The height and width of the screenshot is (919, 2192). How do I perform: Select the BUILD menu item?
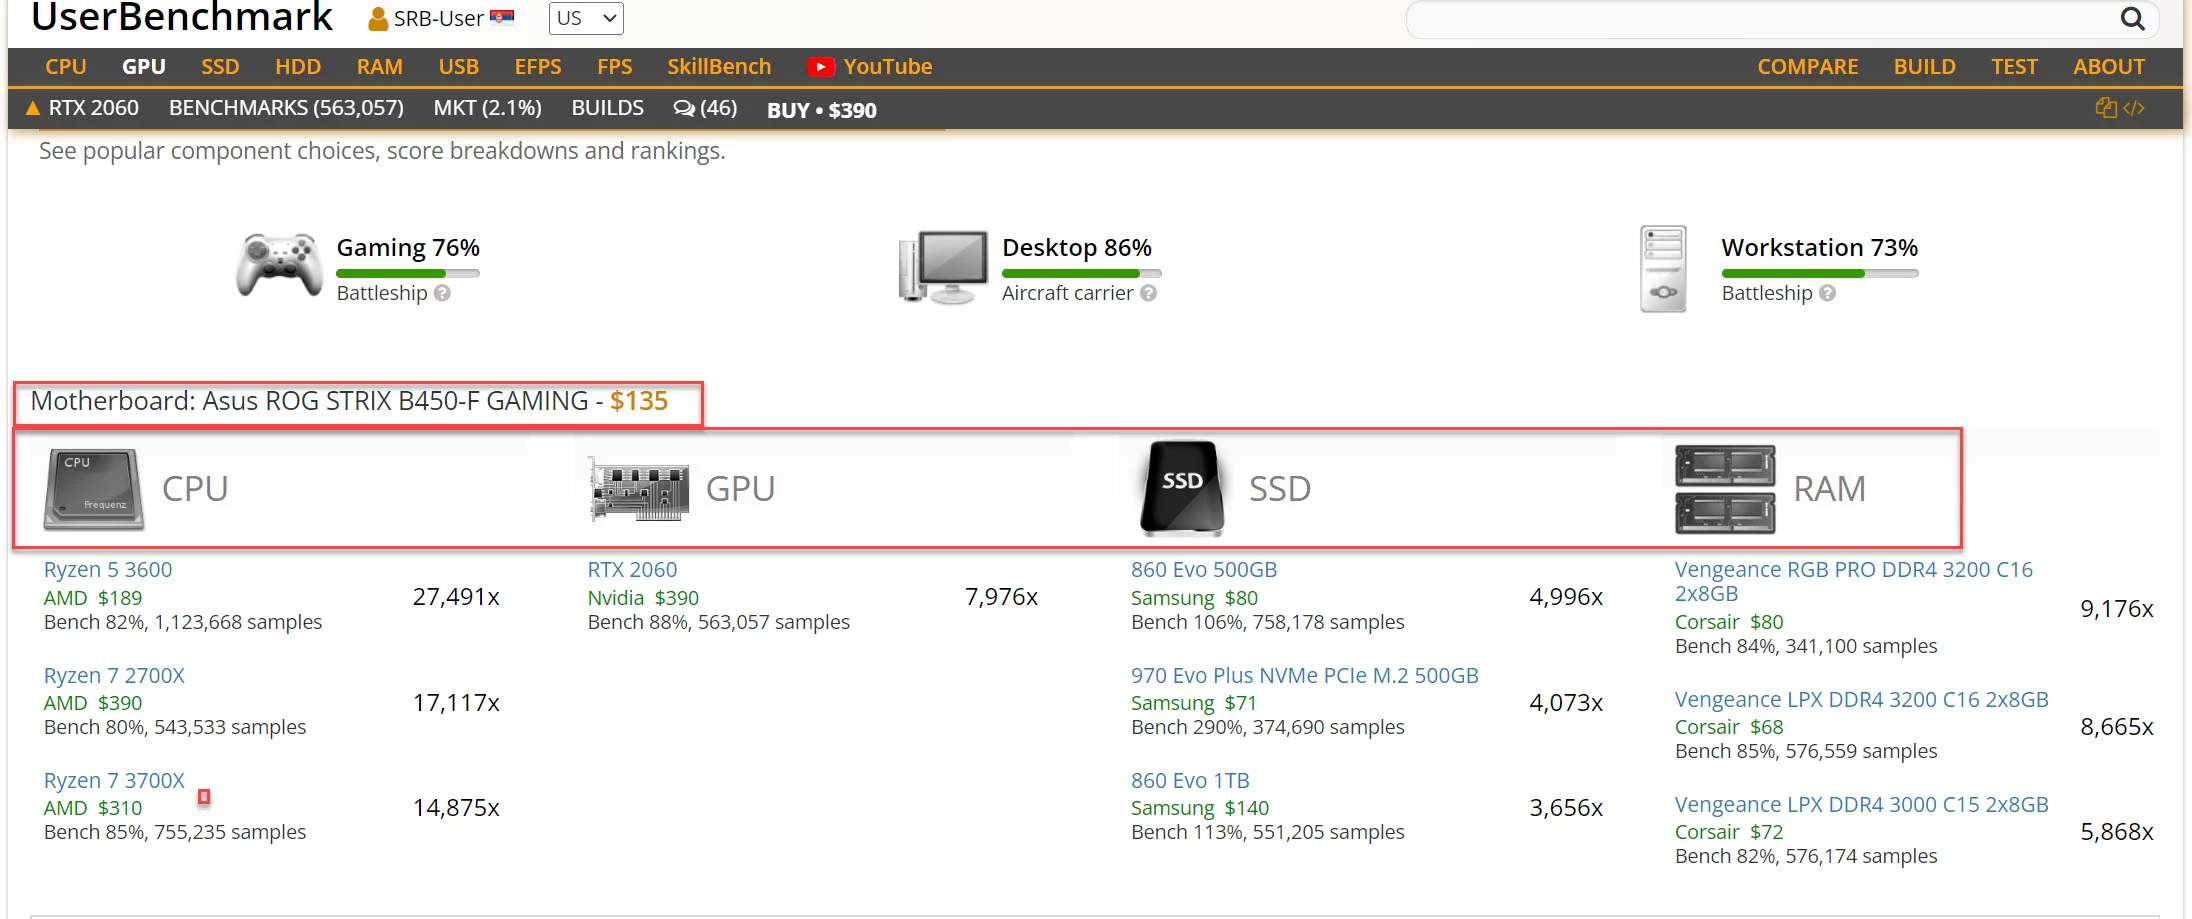[1924, 67]
